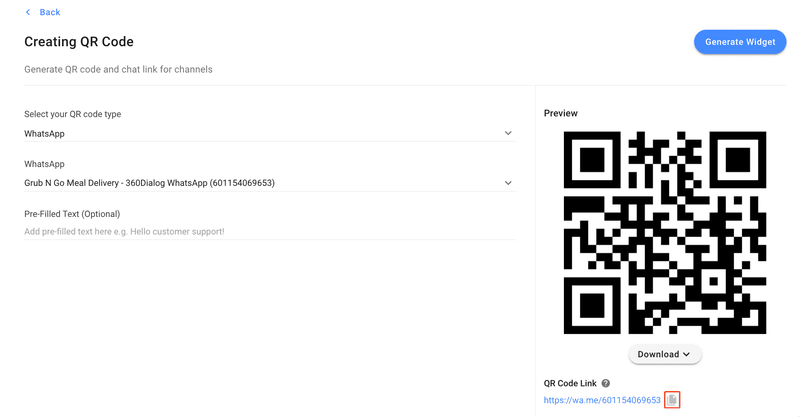This screenshot has width=800, height=417.
Task: Click the 'Select your QR code type' label
Action: coord(72,114)
